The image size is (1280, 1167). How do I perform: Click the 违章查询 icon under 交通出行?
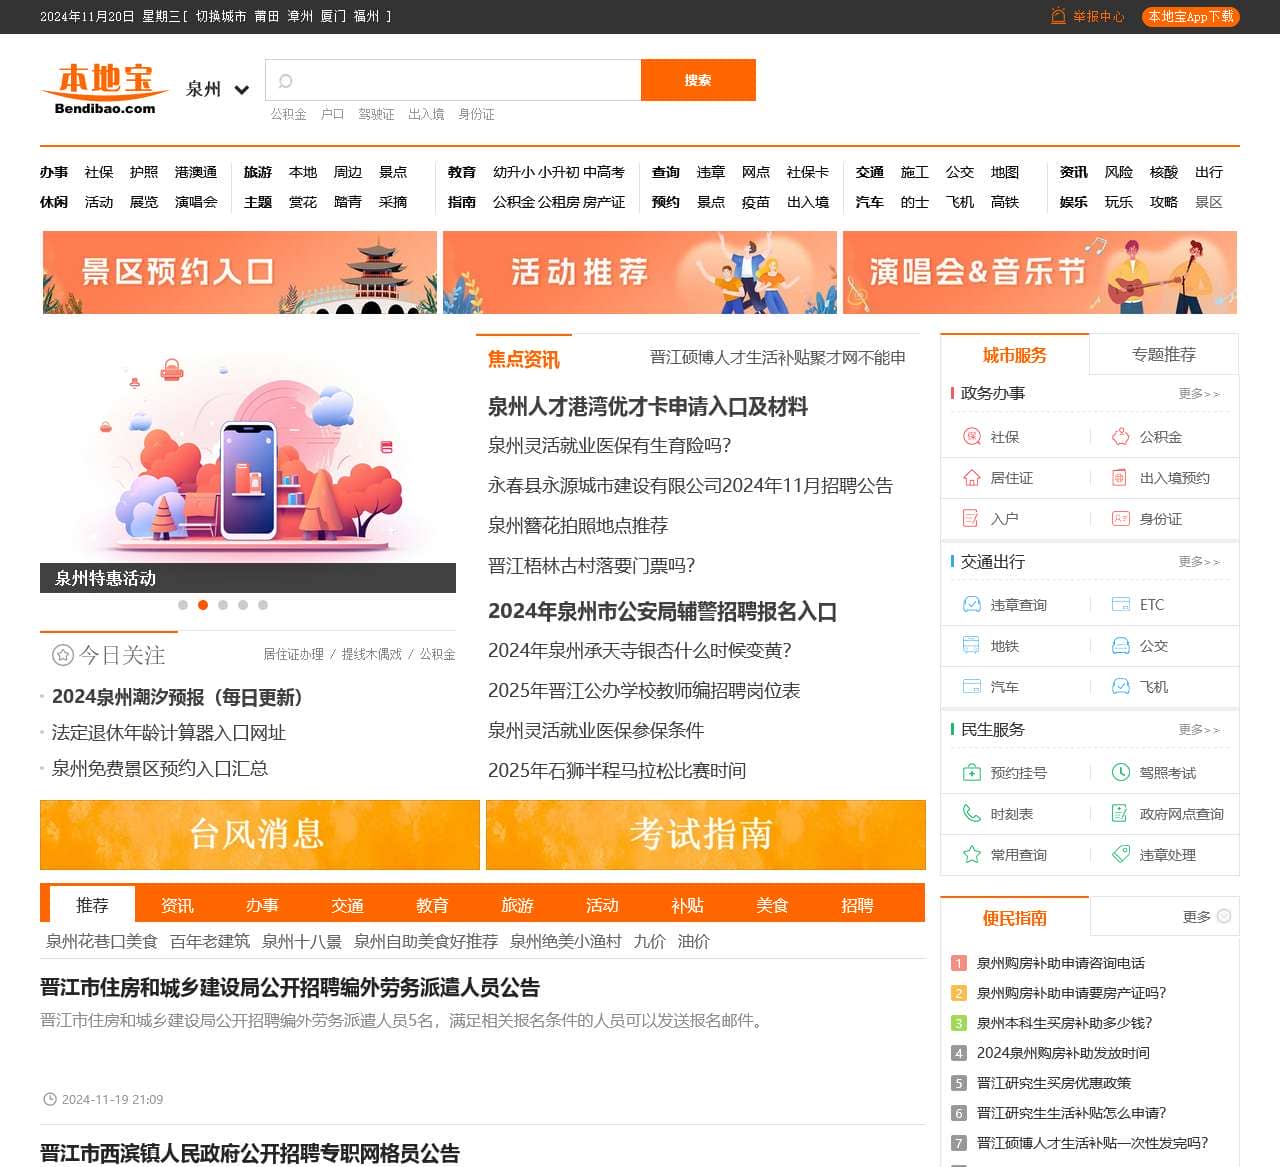[x=971, y=605]
